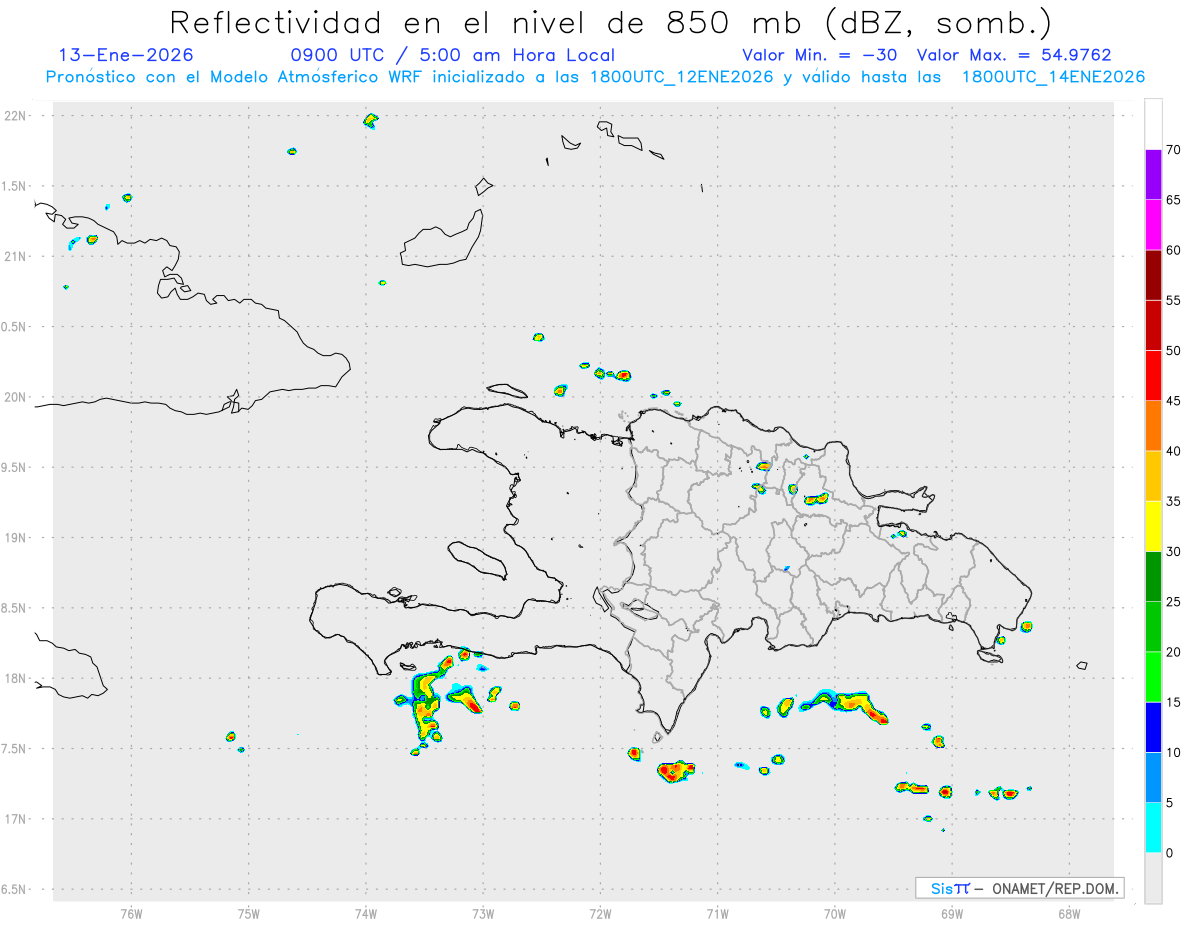1200x927 pixels.
Task: Click the colorbar value label '45'
Action: [1174, 401]
